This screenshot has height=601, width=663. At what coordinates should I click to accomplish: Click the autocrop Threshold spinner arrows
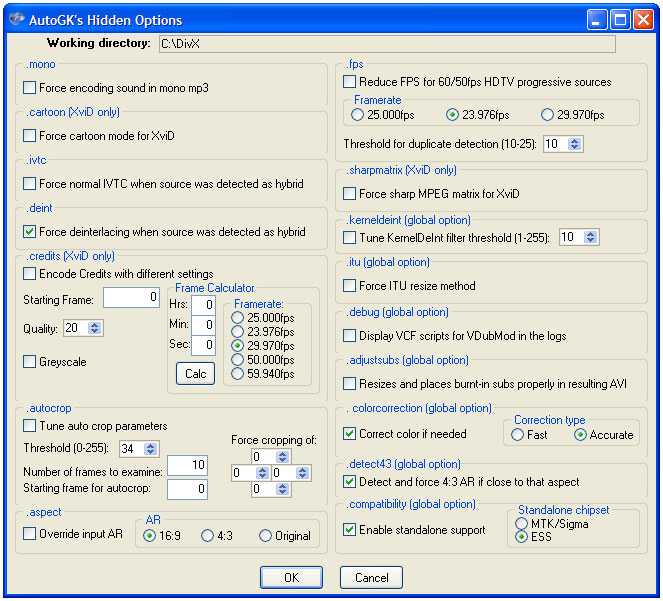click(151, 449)
